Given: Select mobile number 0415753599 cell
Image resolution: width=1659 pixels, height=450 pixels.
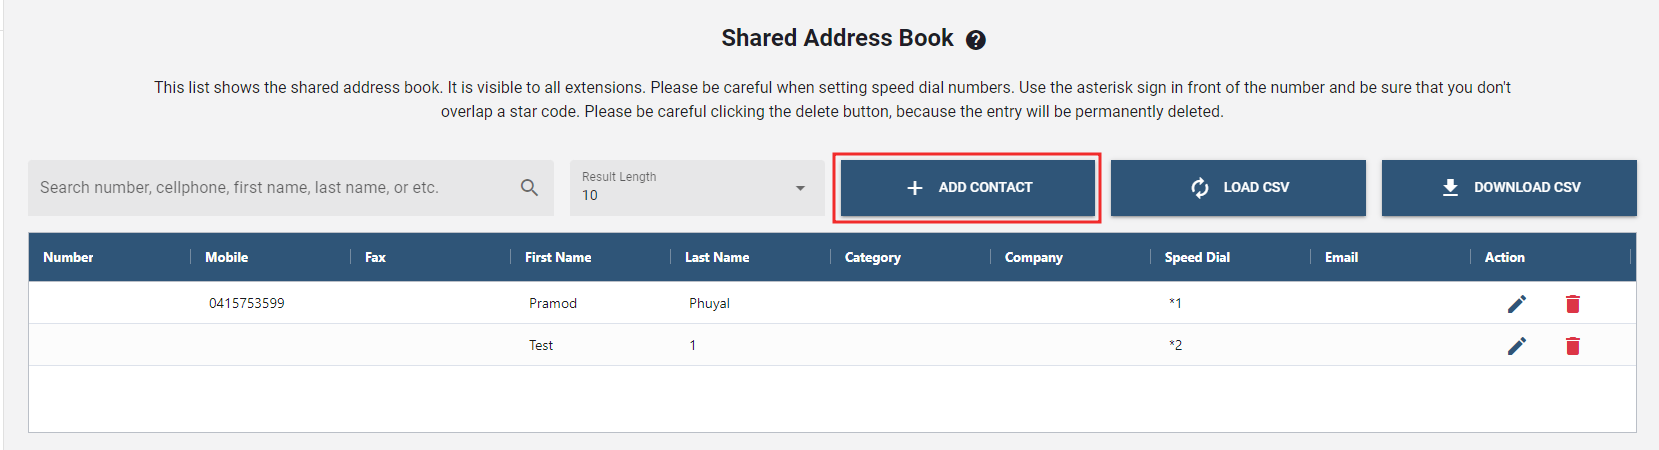Looking at the screenshot, I should click(x=247, y=304).
